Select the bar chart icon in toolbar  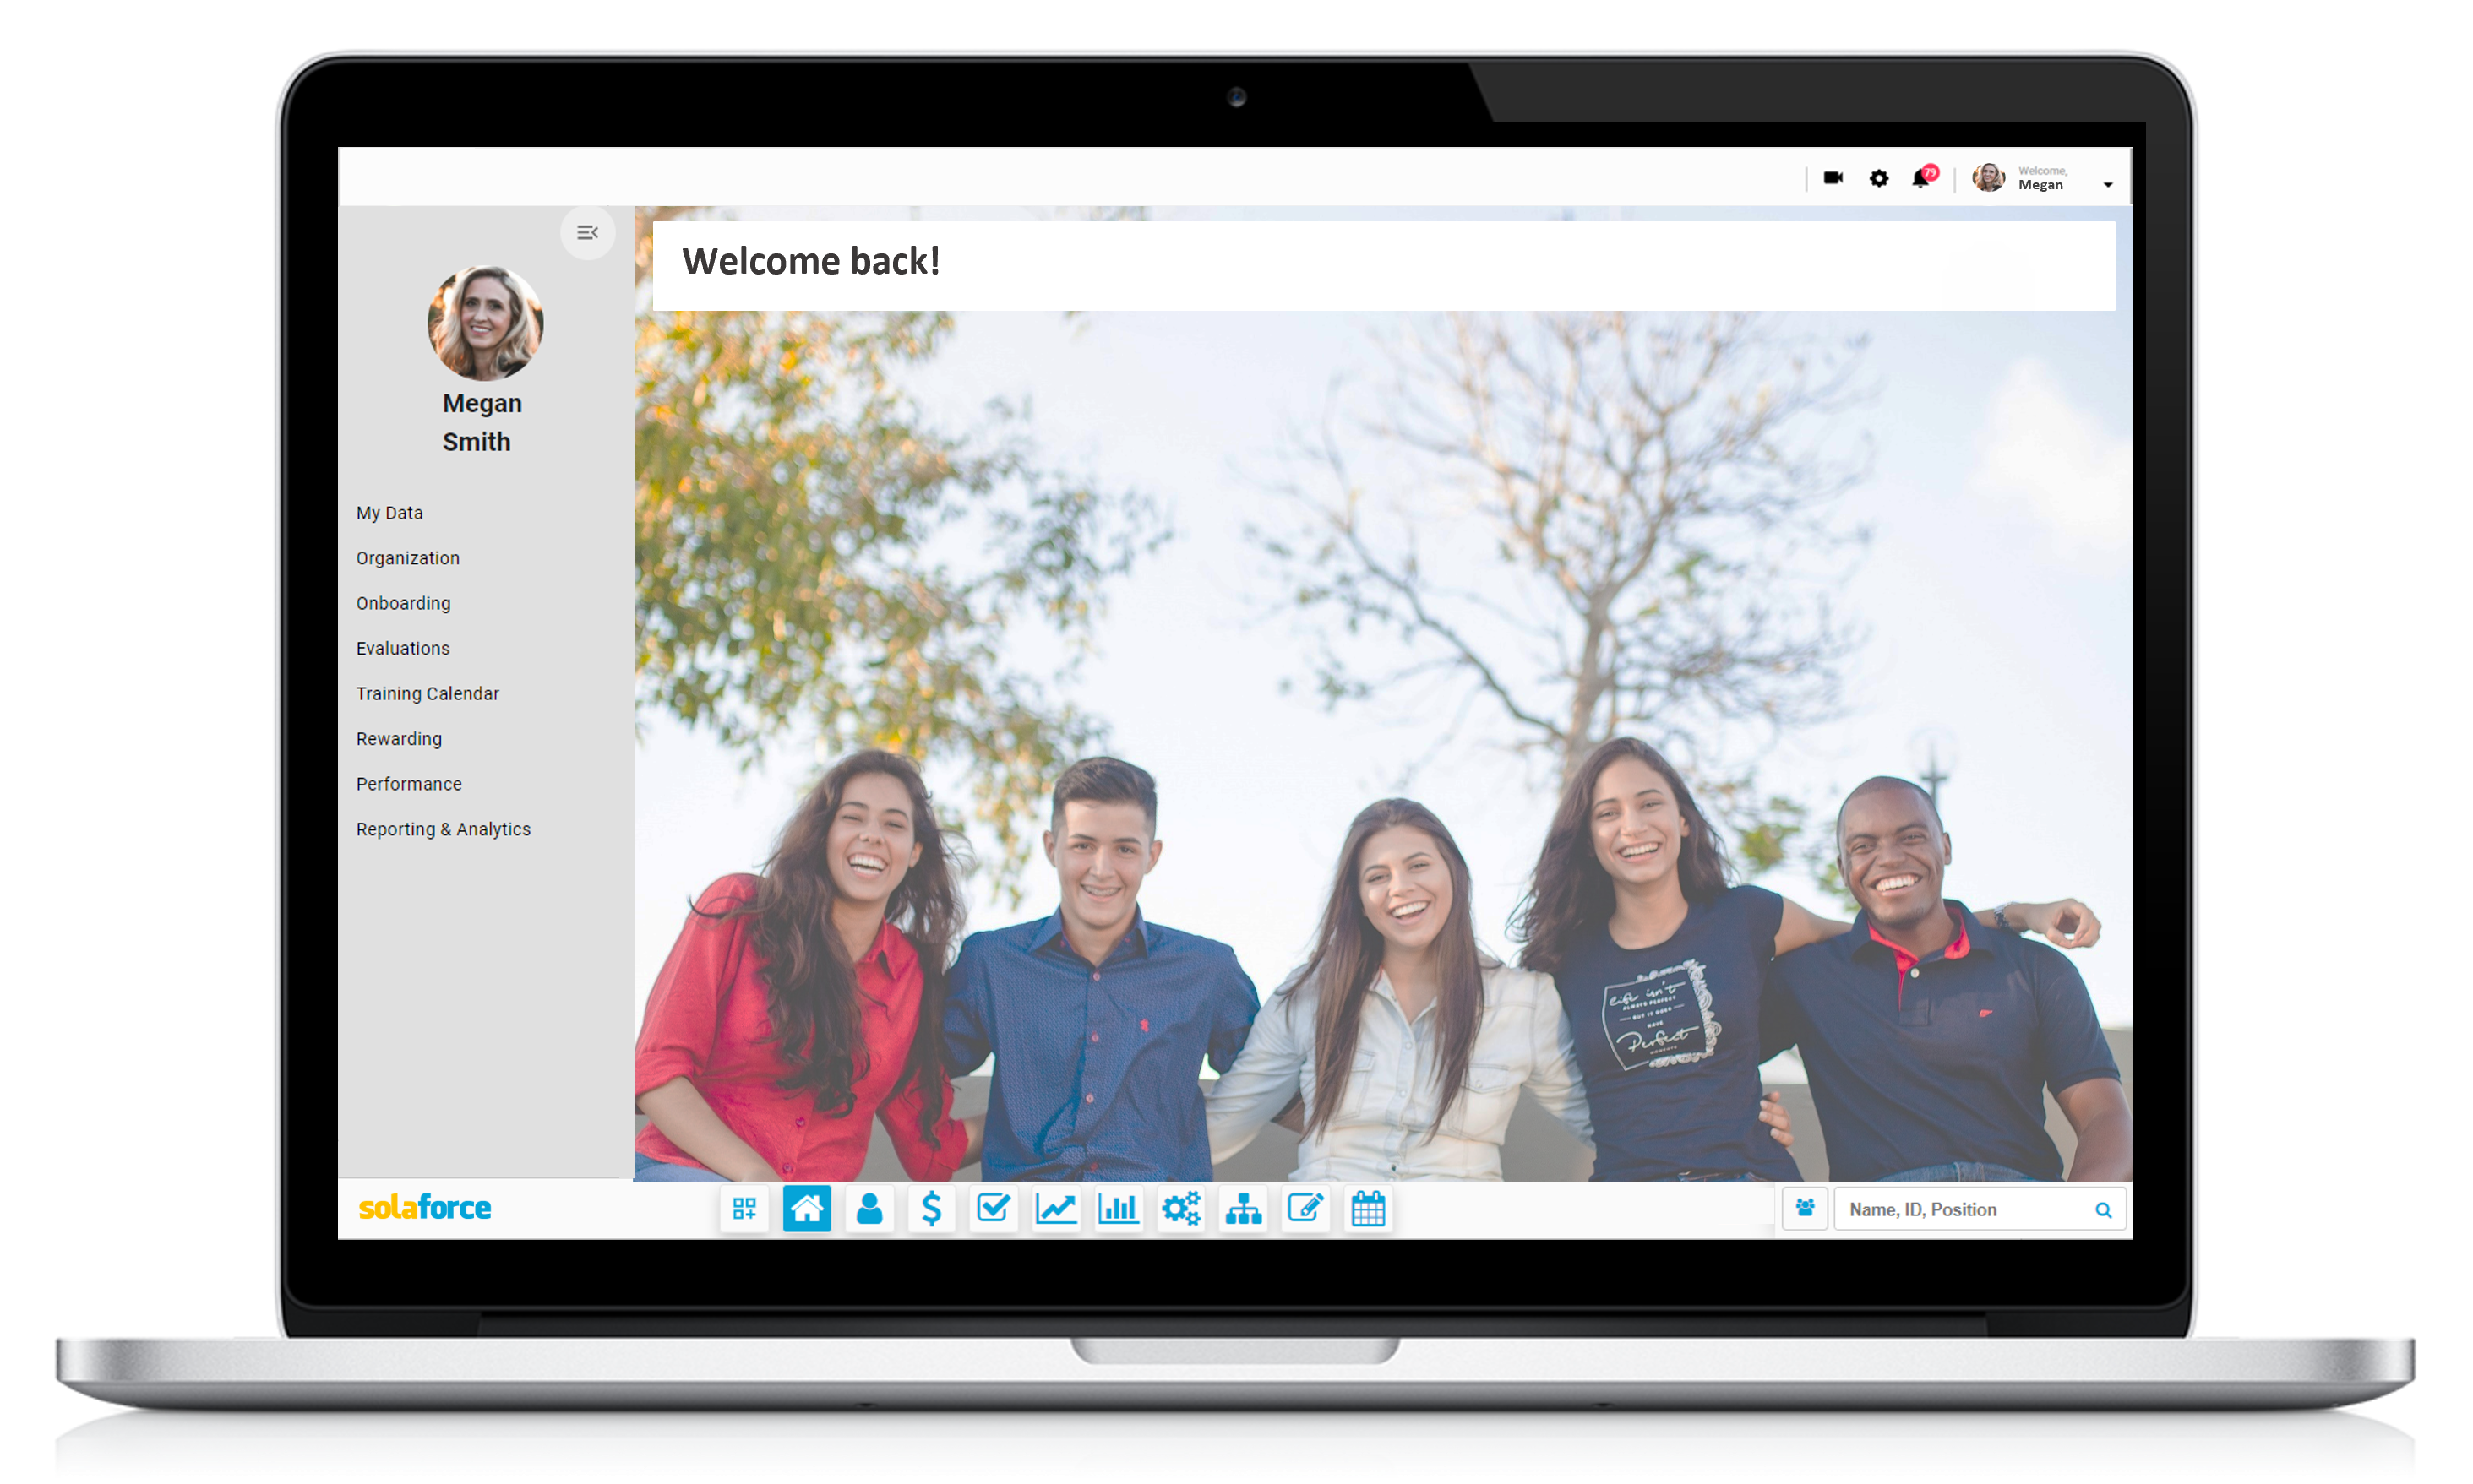1120,1210
